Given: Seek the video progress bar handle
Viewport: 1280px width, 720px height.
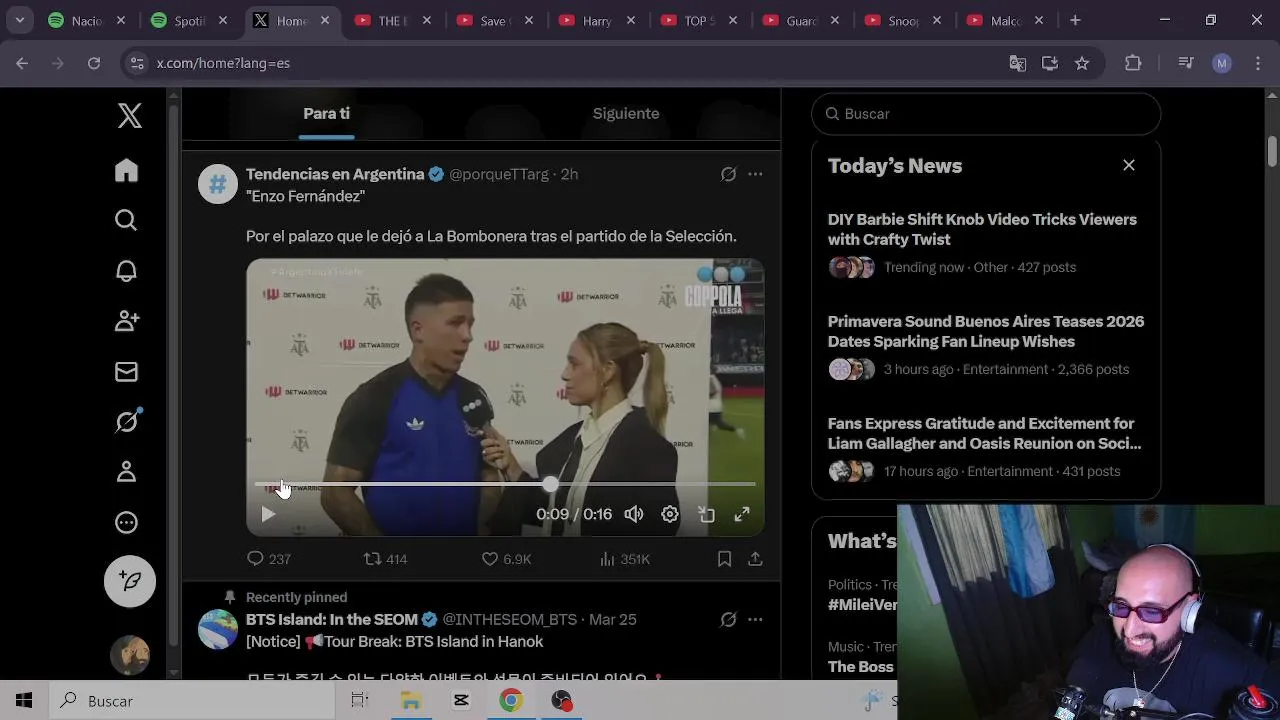Looking at the screenshot, I should 550,484.
